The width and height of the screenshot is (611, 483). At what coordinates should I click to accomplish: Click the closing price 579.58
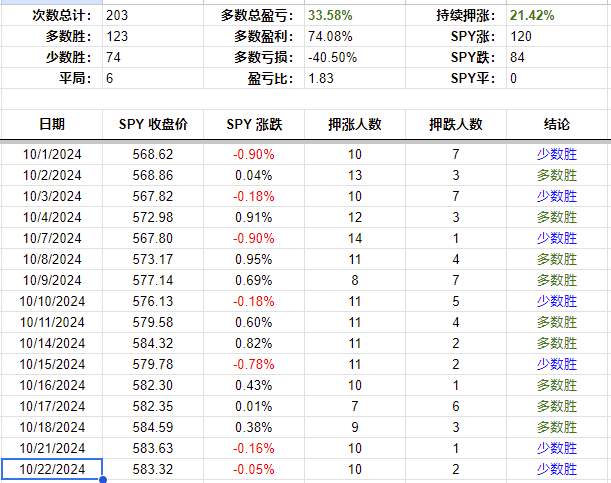pyautogui.click(x=153, y=323)
